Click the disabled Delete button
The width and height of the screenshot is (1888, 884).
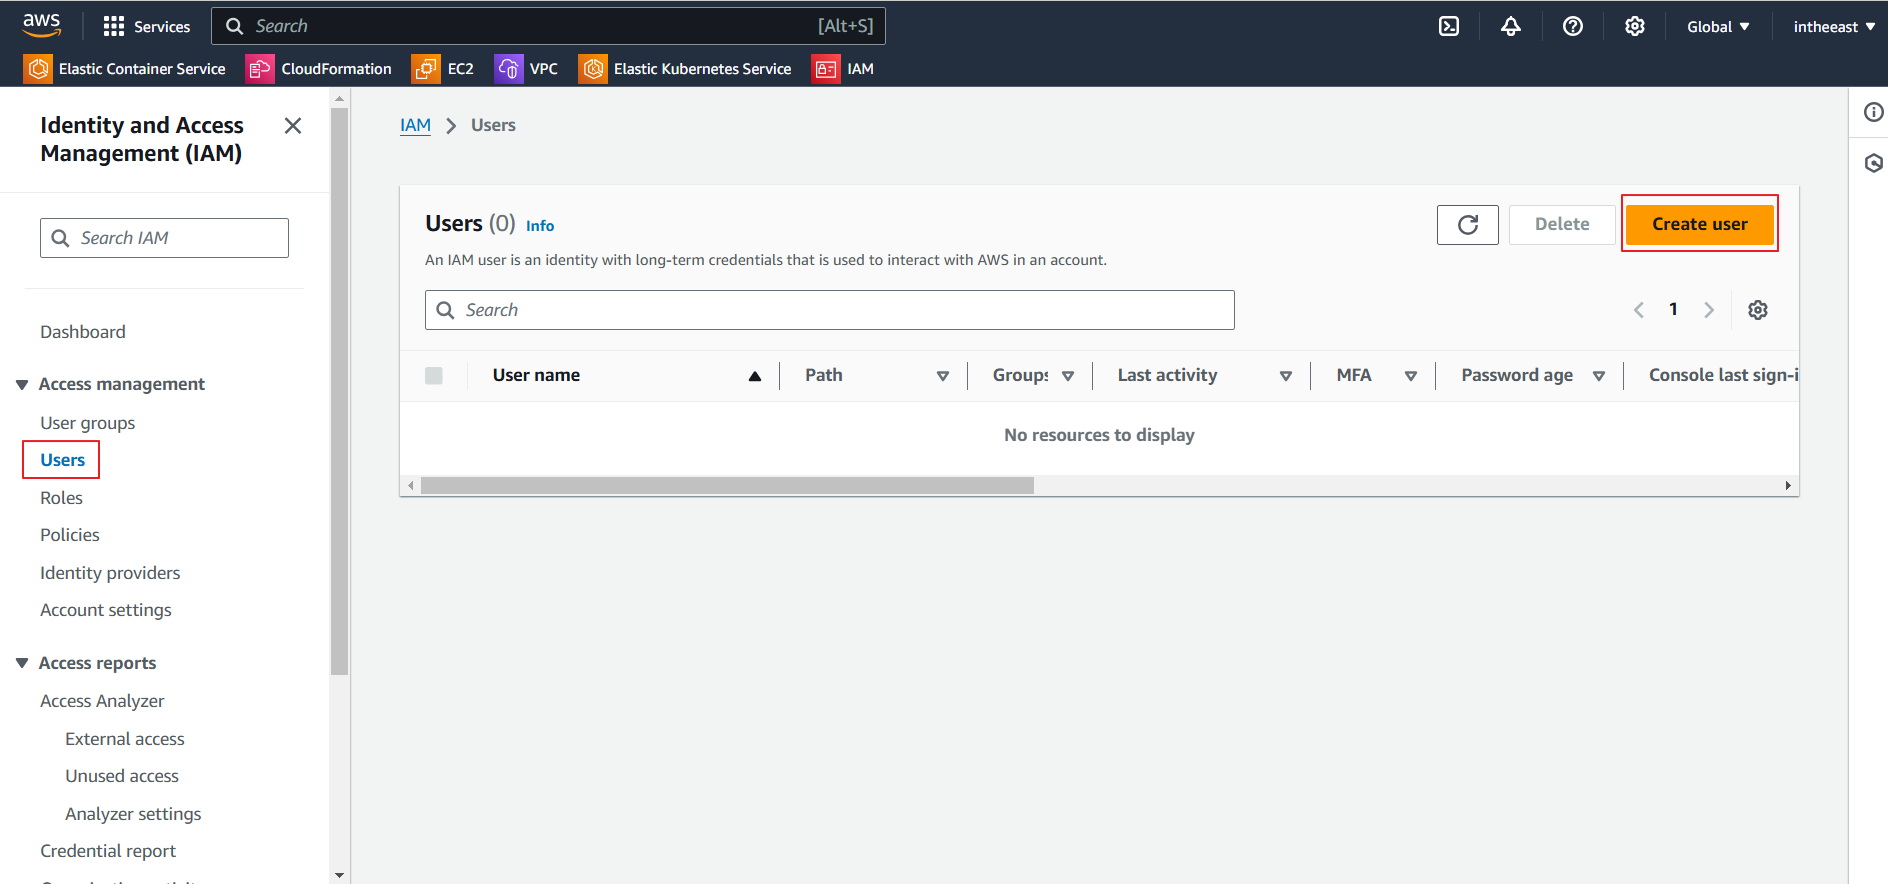(x=1562, y=224)
